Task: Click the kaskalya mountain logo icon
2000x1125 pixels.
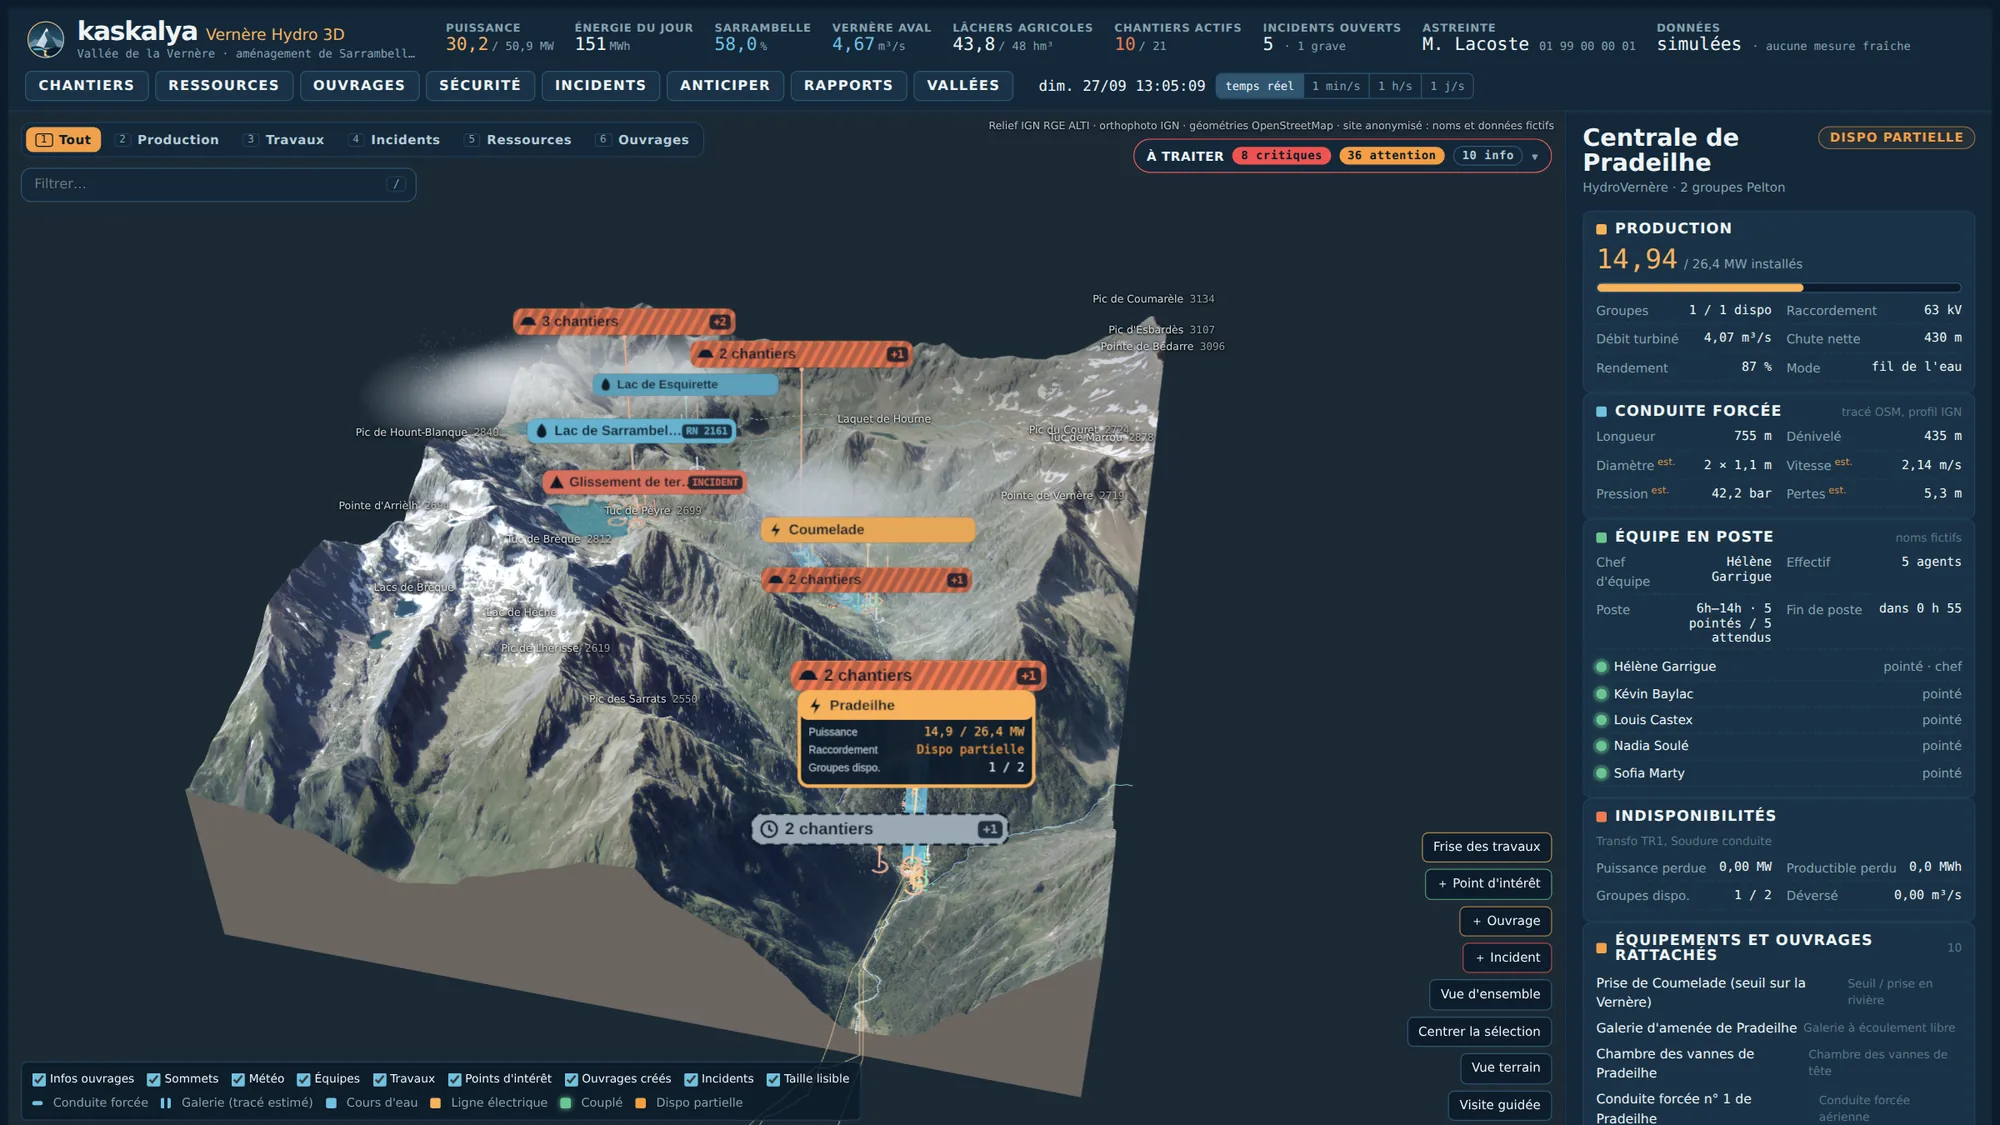Action: coord(46,40)
